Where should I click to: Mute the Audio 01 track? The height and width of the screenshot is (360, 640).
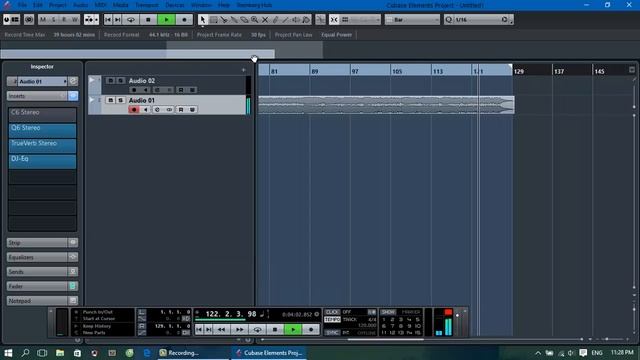tap(110, 100)
